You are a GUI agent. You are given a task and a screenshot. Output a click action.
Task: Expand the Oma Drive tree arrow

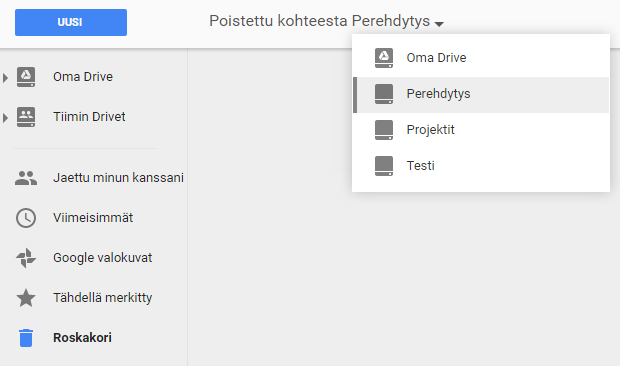click(5, 77)
